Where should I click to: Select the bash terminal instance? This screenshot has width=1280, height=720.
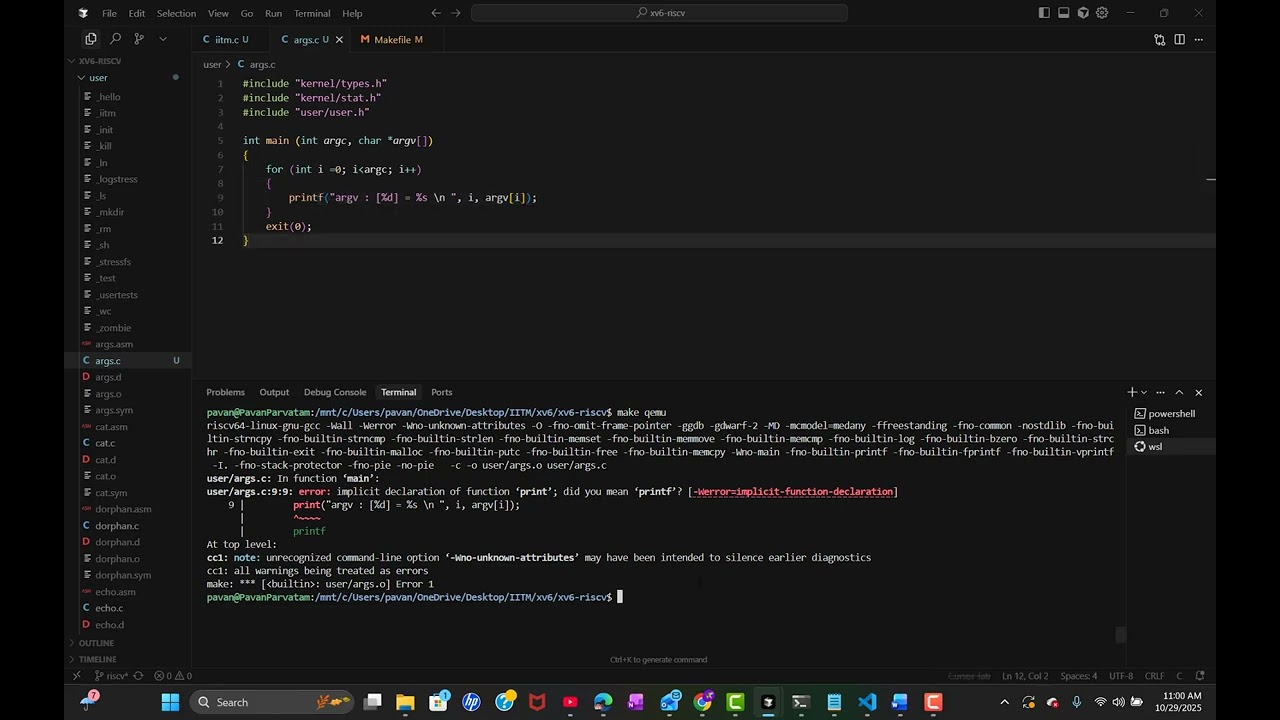click(1171, 430)
